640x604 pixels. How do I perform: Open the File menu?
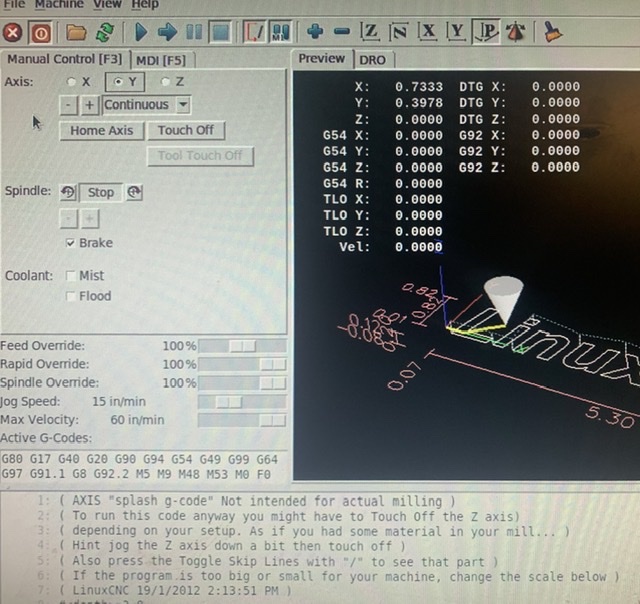tap(14, 4)
